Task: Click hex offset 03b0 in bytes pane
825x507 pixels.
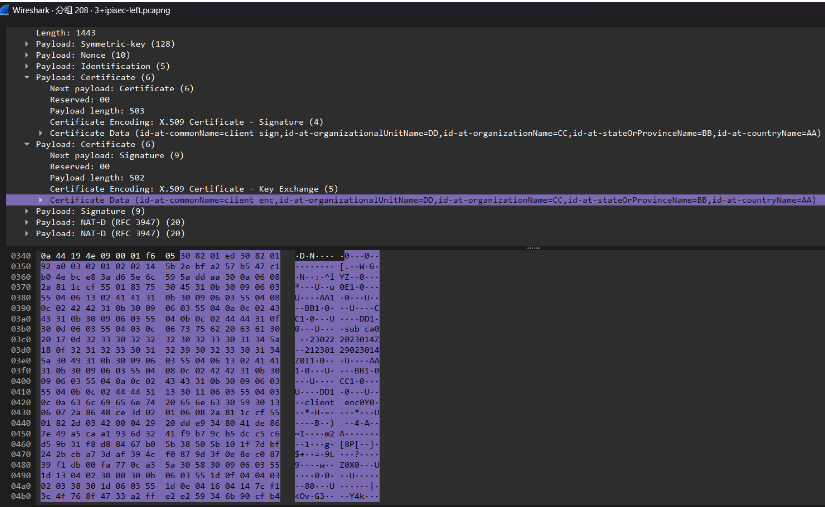Action: coord(21,329)
